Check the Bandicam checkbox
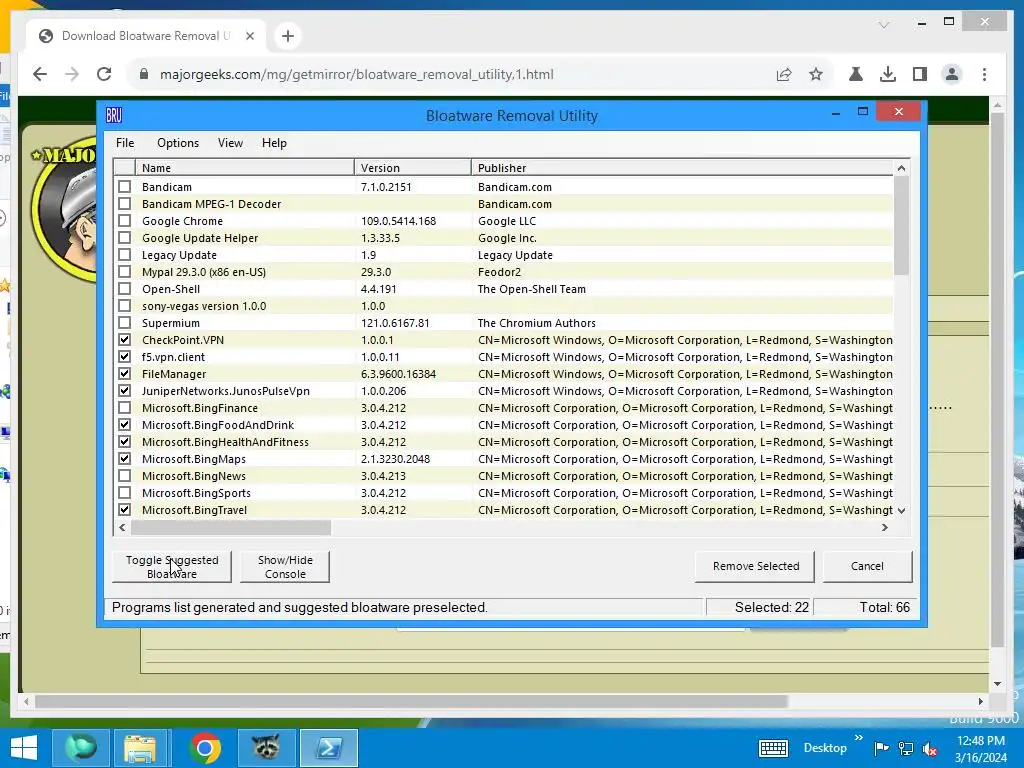The height and width of the screenshot is (768, 1024). pos(124,187)
